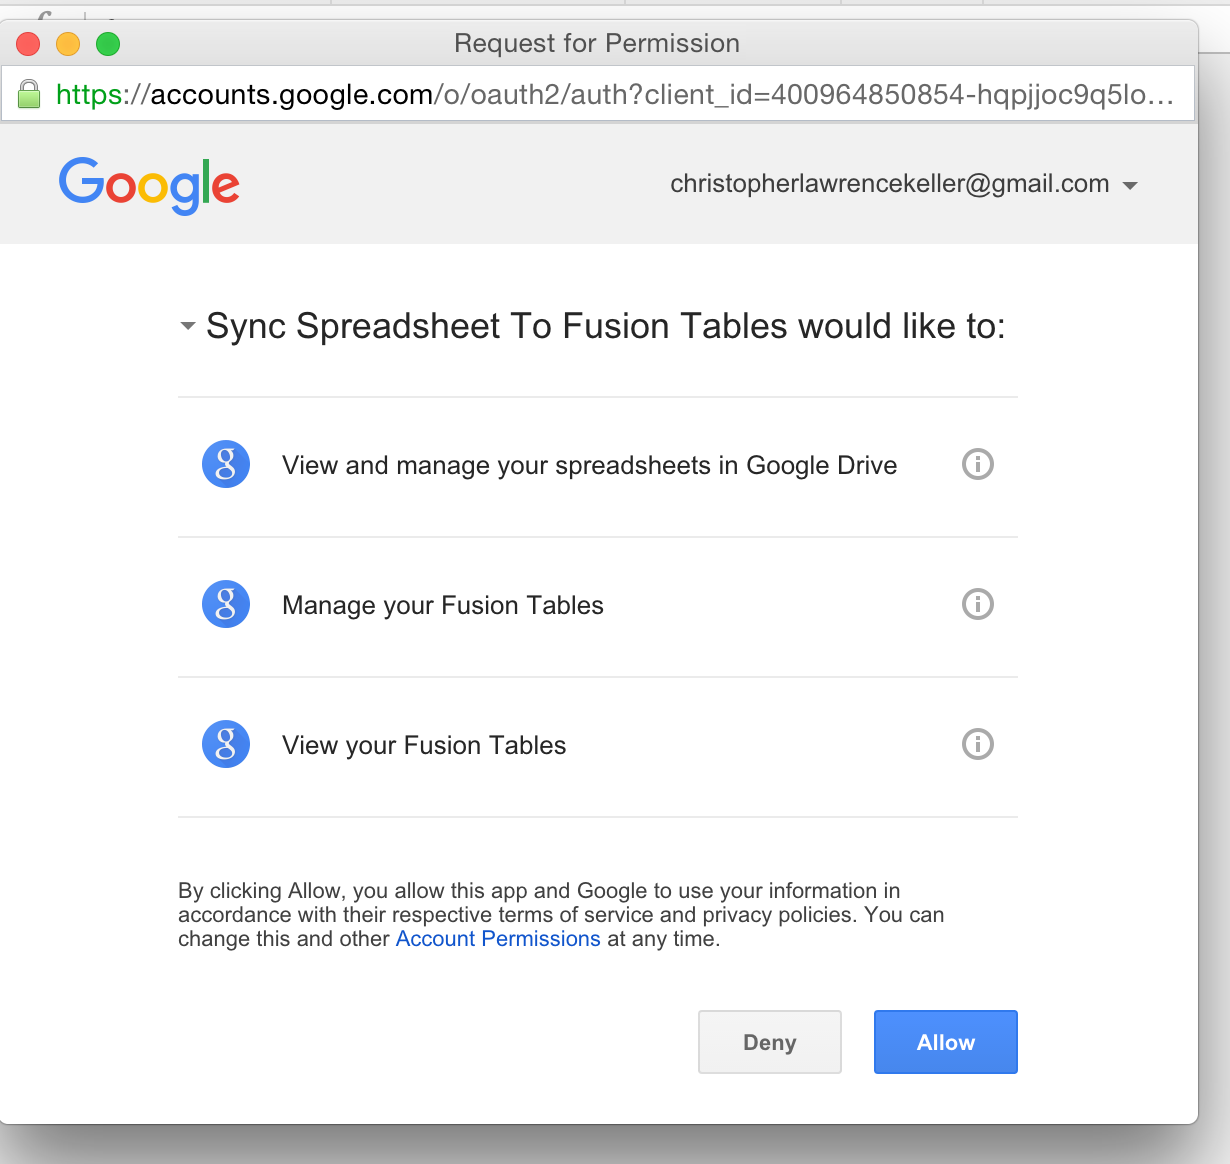Click the green zoom window button
The image size is (1230, 1164).
pos(108,44)
